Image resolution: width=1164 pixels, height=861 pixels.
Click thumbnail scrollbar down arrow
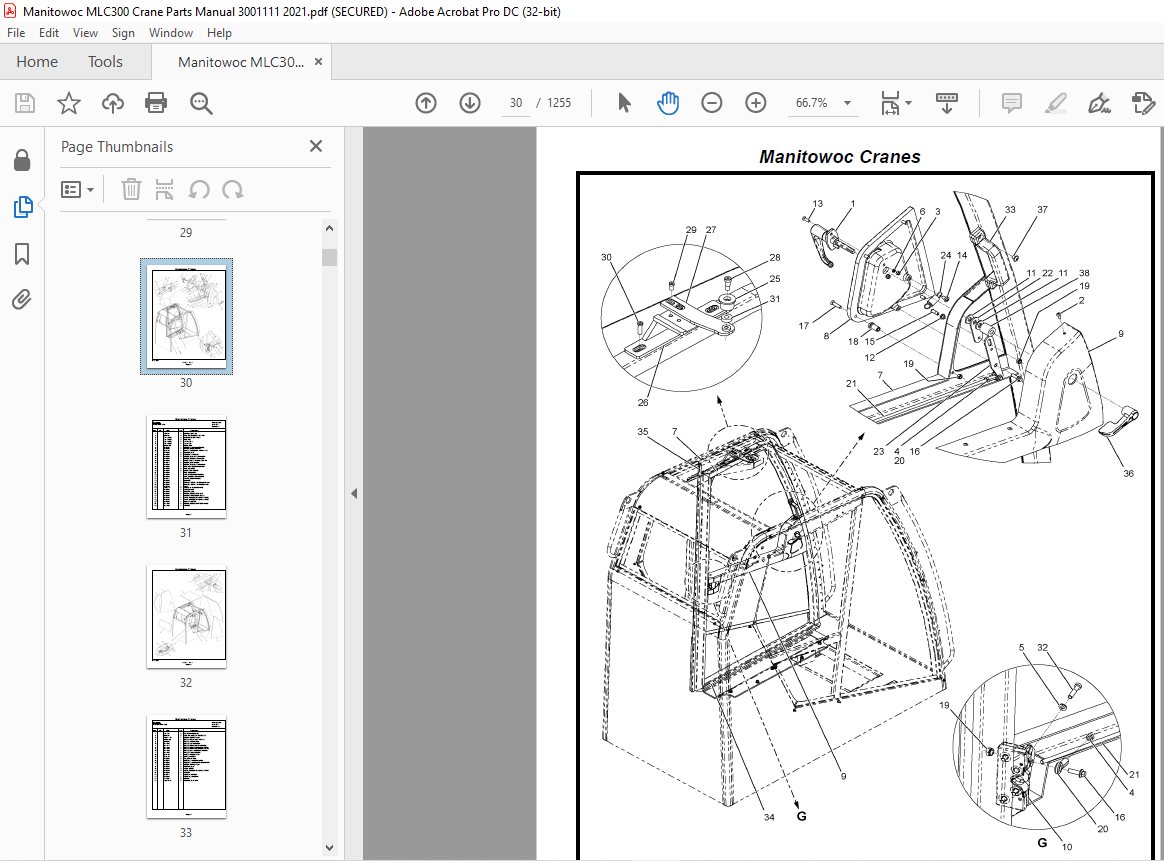click(330, 848)
